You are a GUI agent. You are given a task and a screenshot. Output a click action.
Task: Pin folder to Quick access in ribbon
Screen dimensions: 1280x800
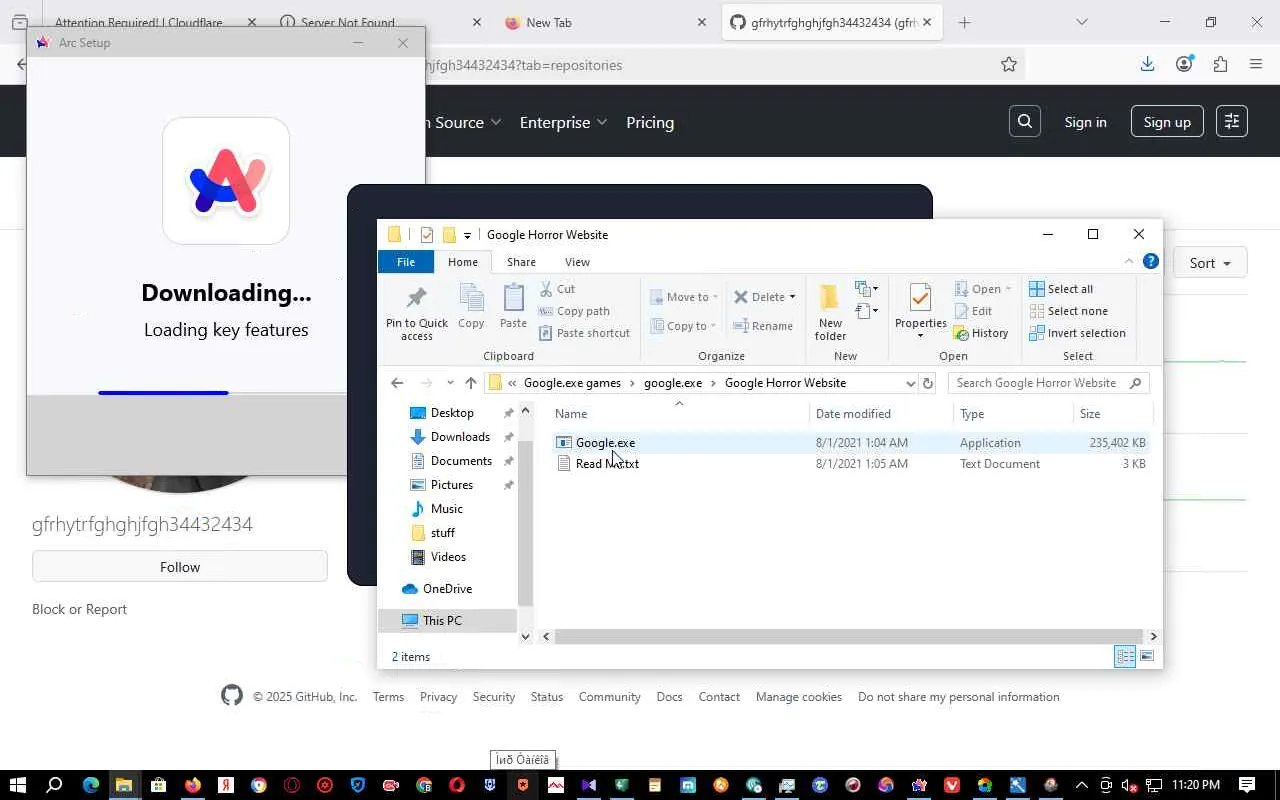tap(417, 313)
